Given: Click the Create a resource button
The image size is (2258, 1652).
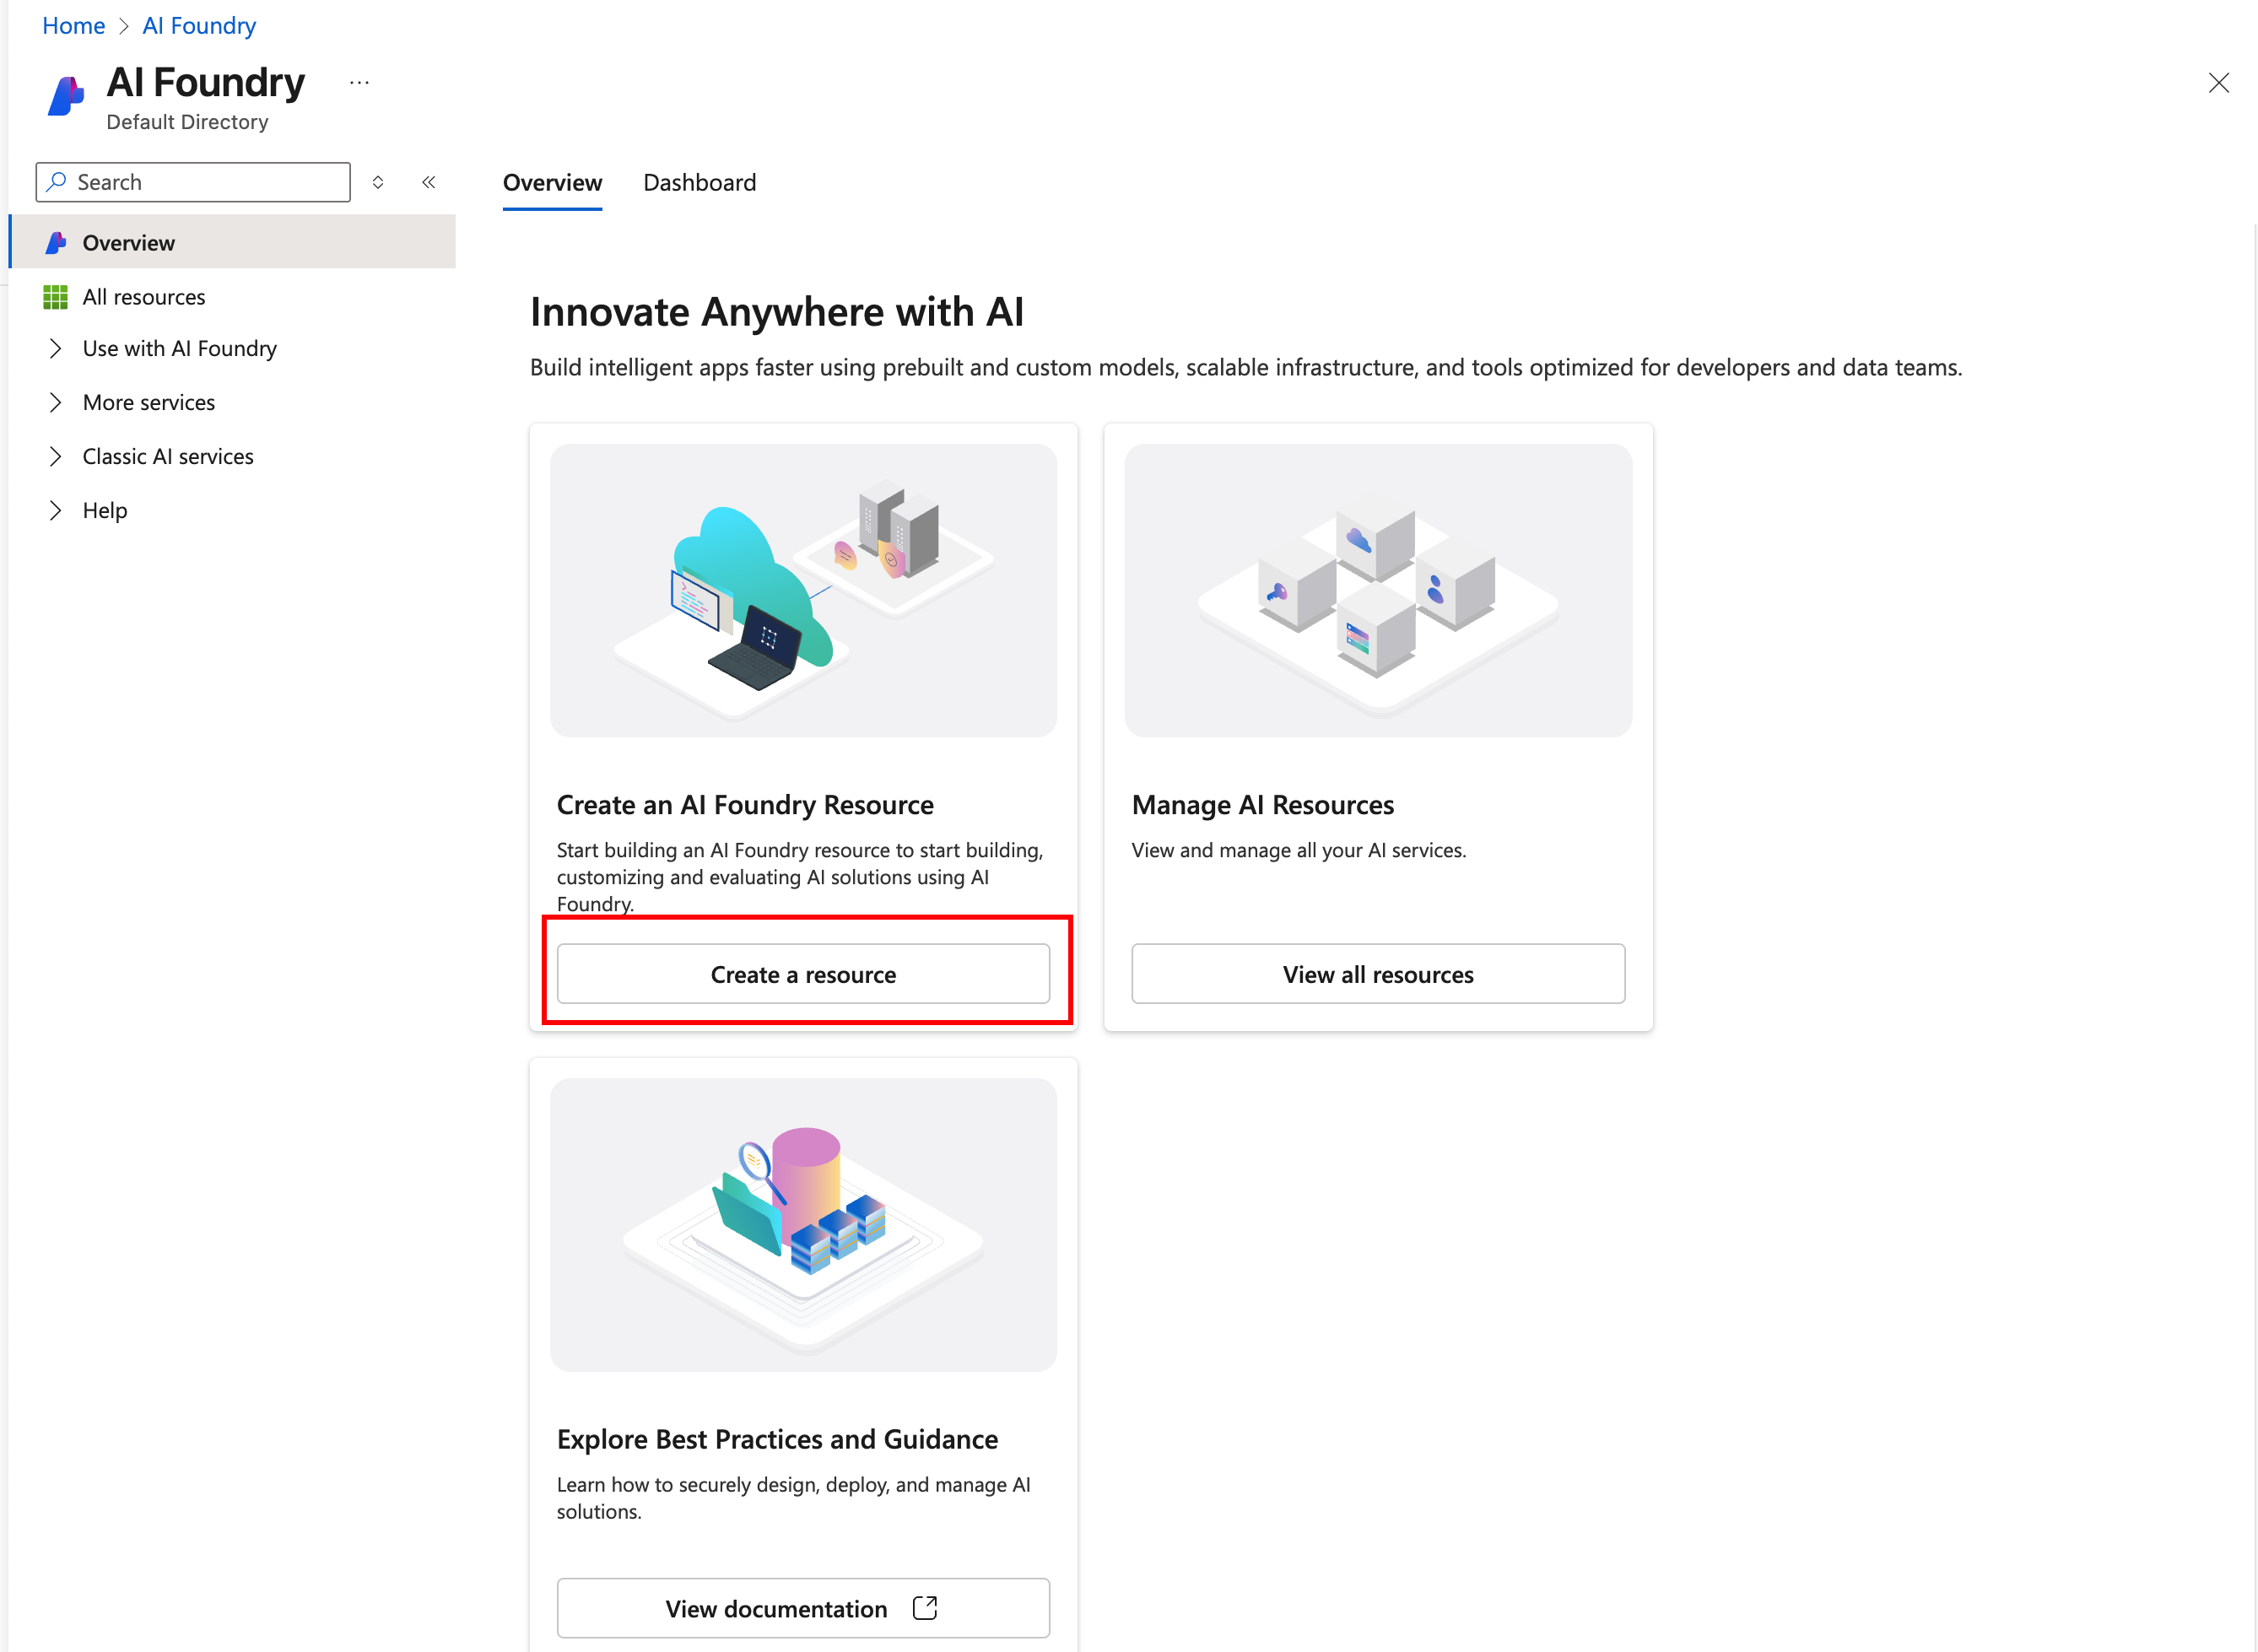Looking at the screenshot, I should click(x=803, y=973).
